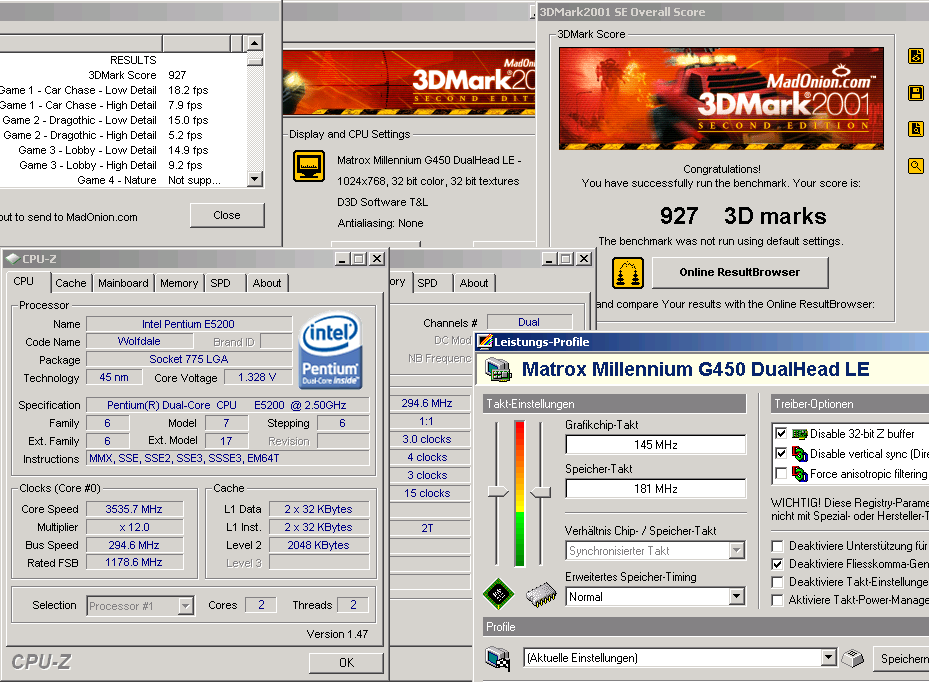Viewport: 929px width, 682px height.
Task: Click the 3DMark Score 927 result row
Action: click(123, 75)
